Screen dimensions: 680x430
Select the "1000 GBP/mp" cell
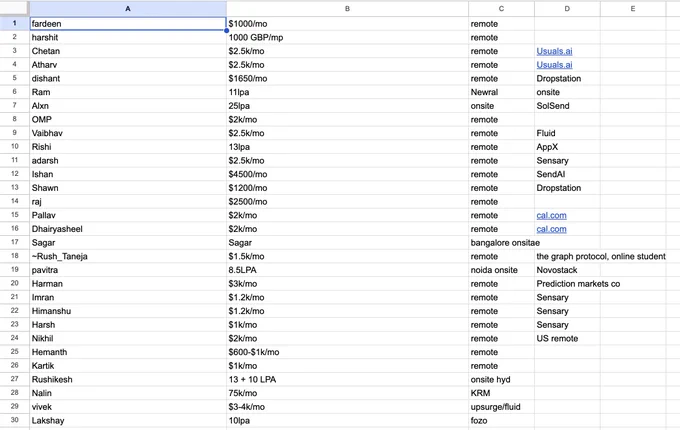coord(347,38)
